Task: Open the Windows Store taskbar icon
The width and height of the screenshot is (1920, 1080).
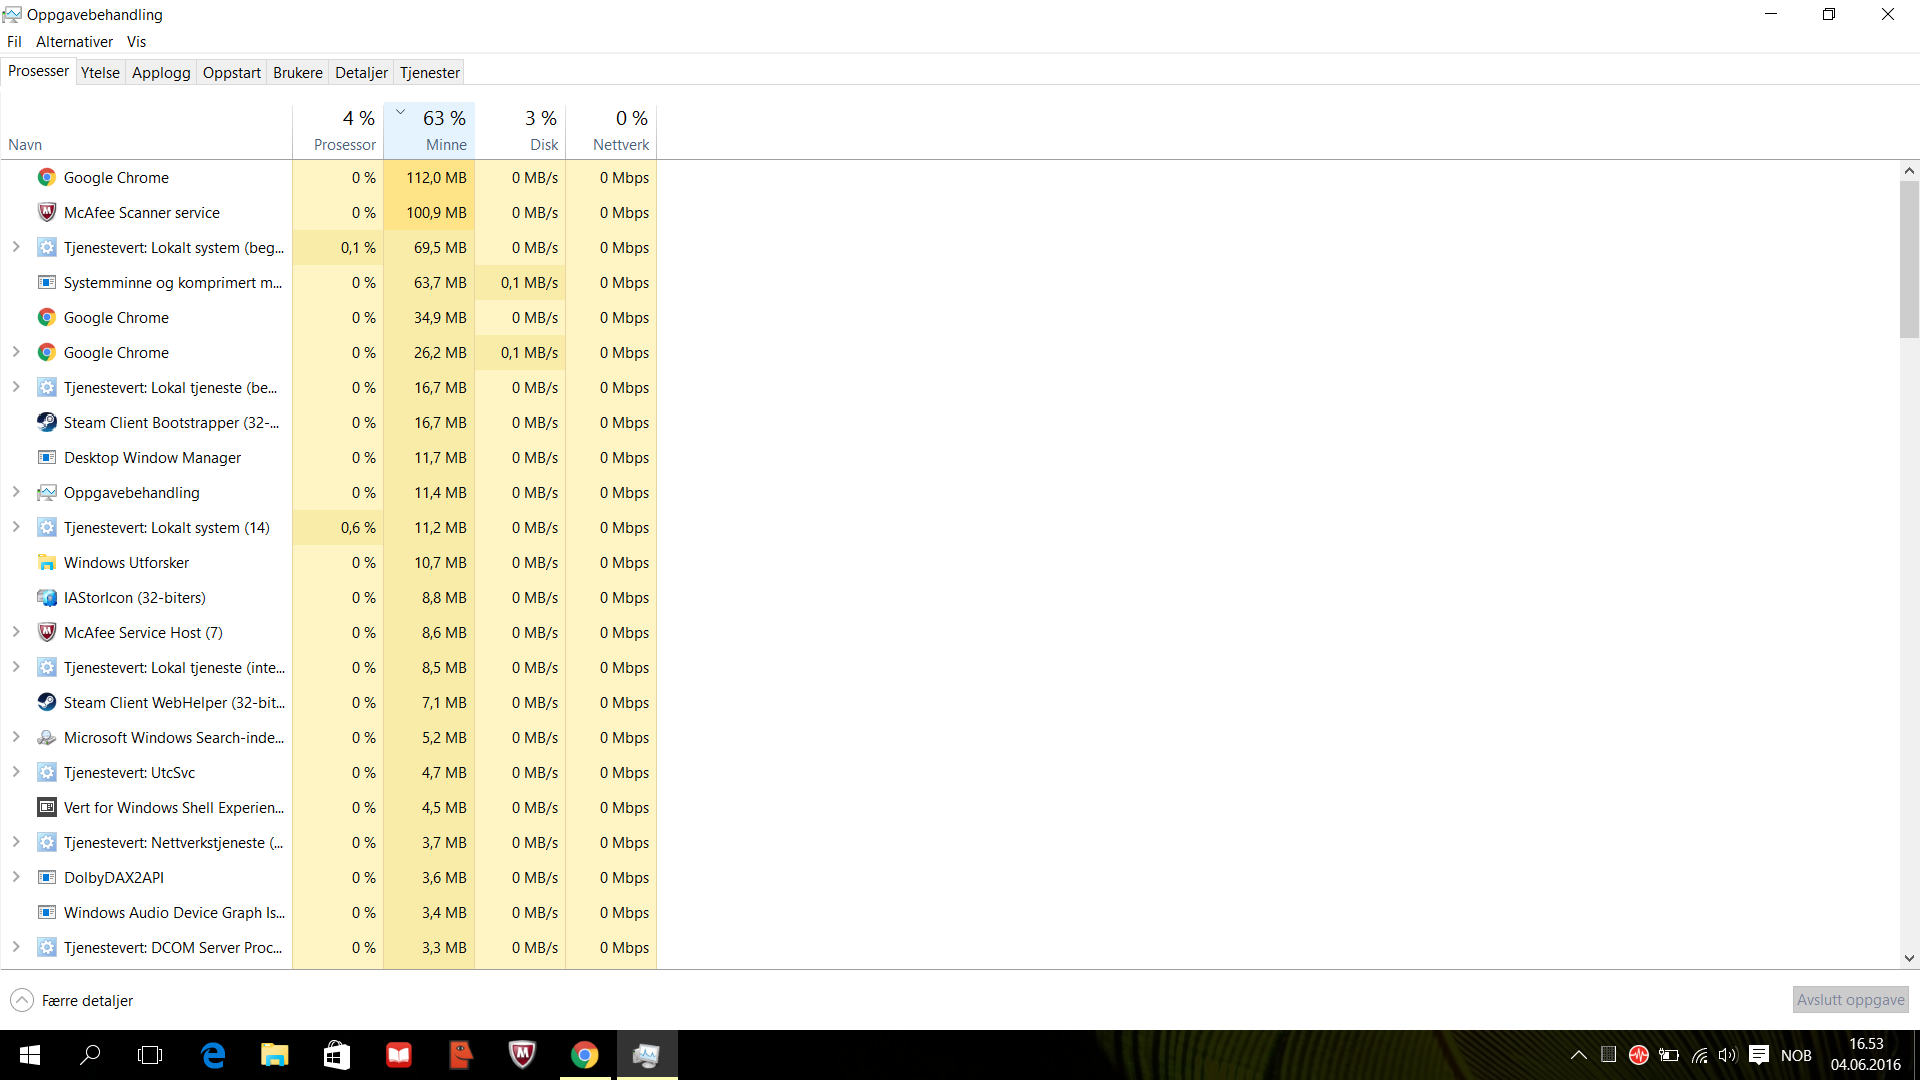Action: point(336,1055)
